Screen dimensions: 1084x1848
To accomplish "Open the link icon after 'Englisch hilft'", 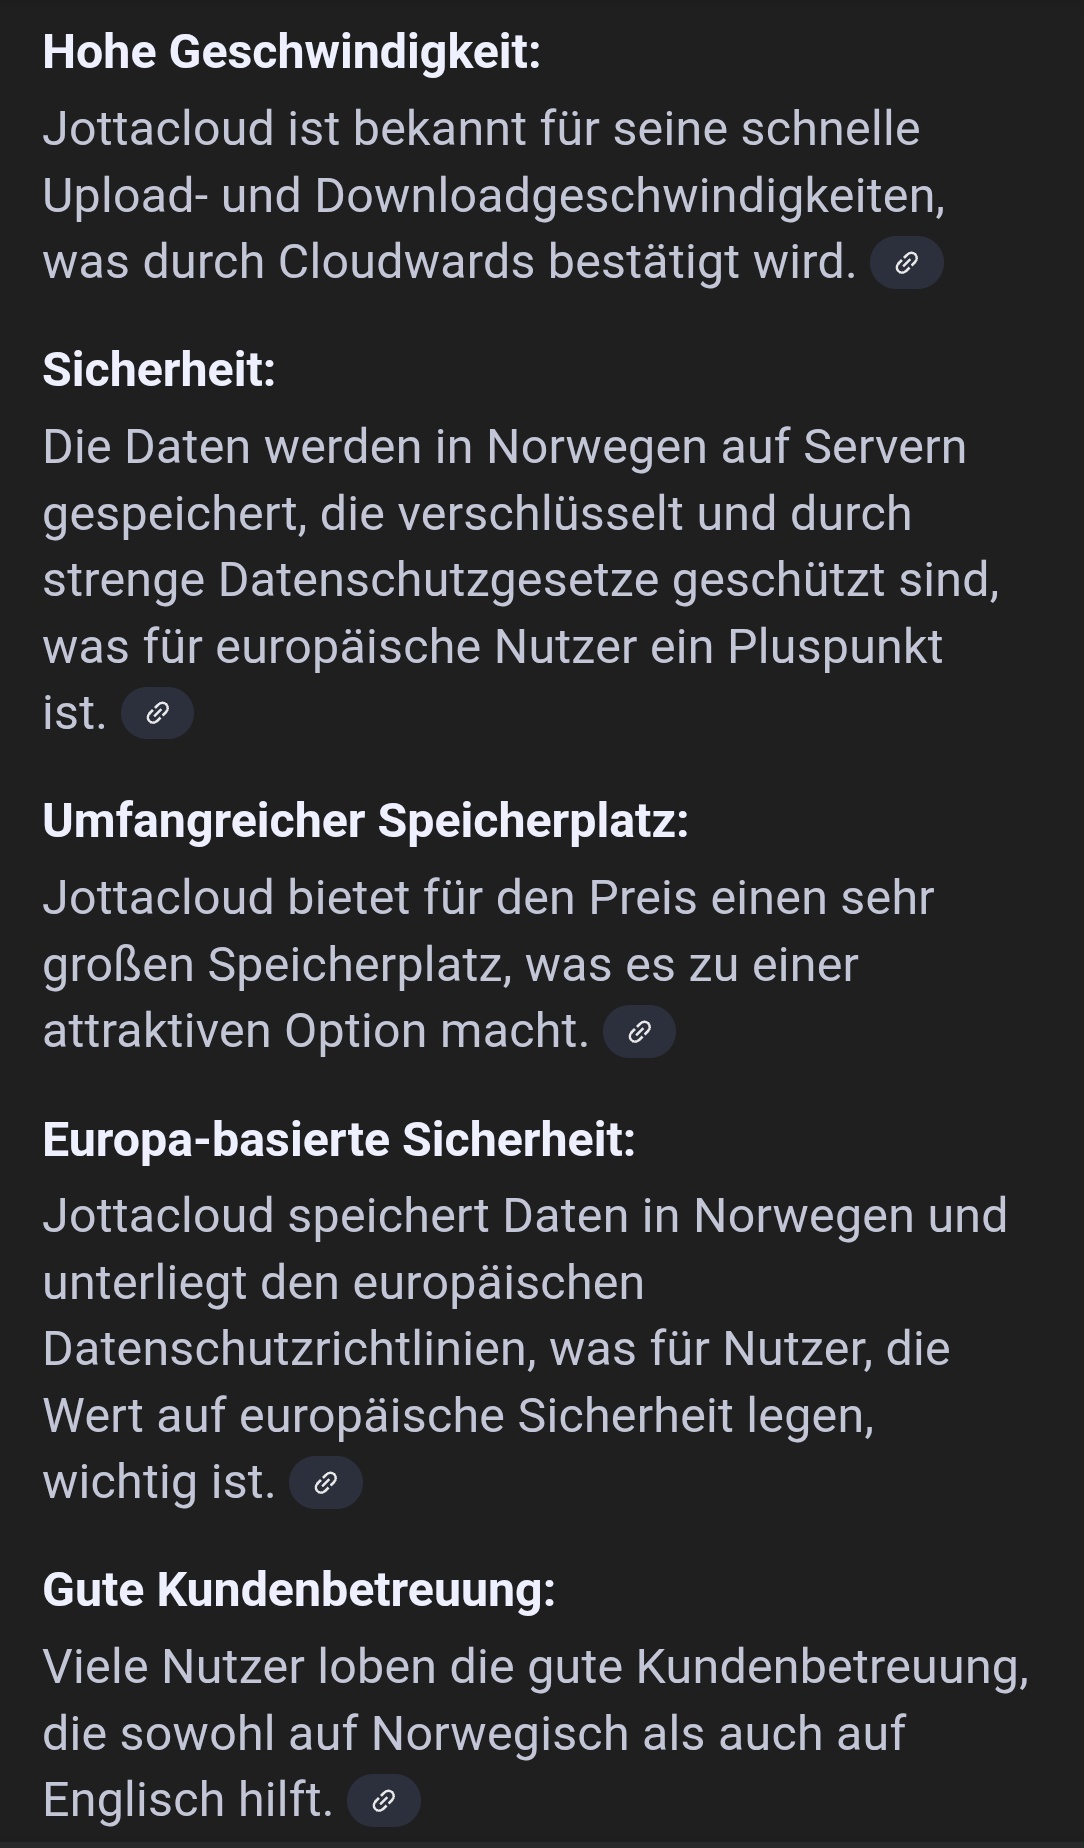I will [383, 1801].
